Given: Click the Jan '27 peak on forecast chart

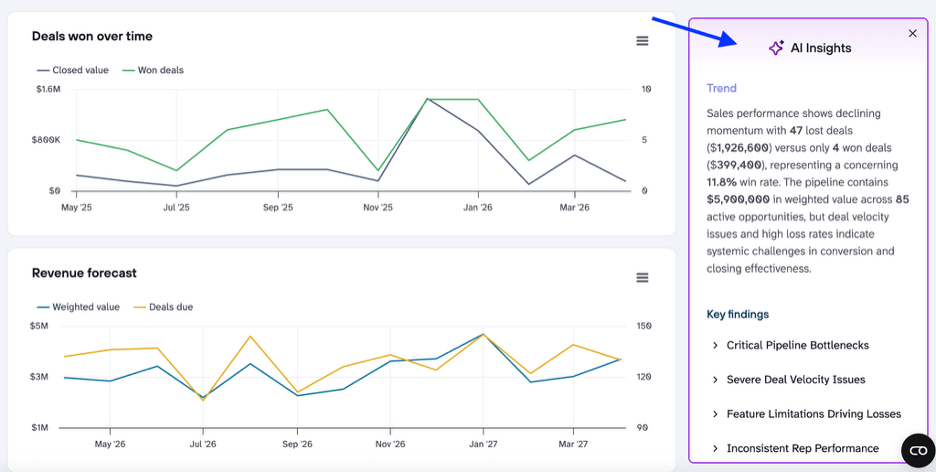Looking at the screenshot, I should pos(483,334).
